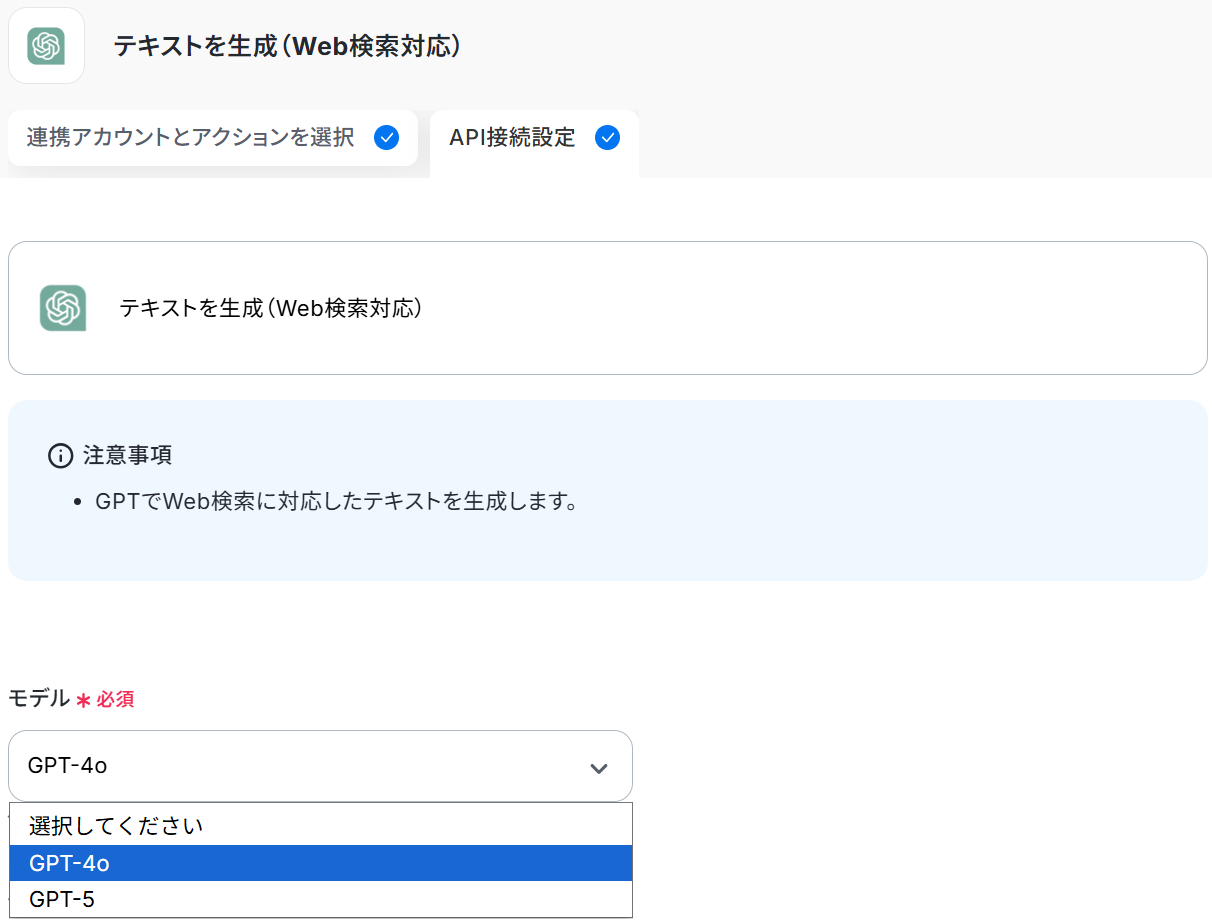1212x921 pixels.
Task: Click the 必須 required tag
Action: point(115,700)
